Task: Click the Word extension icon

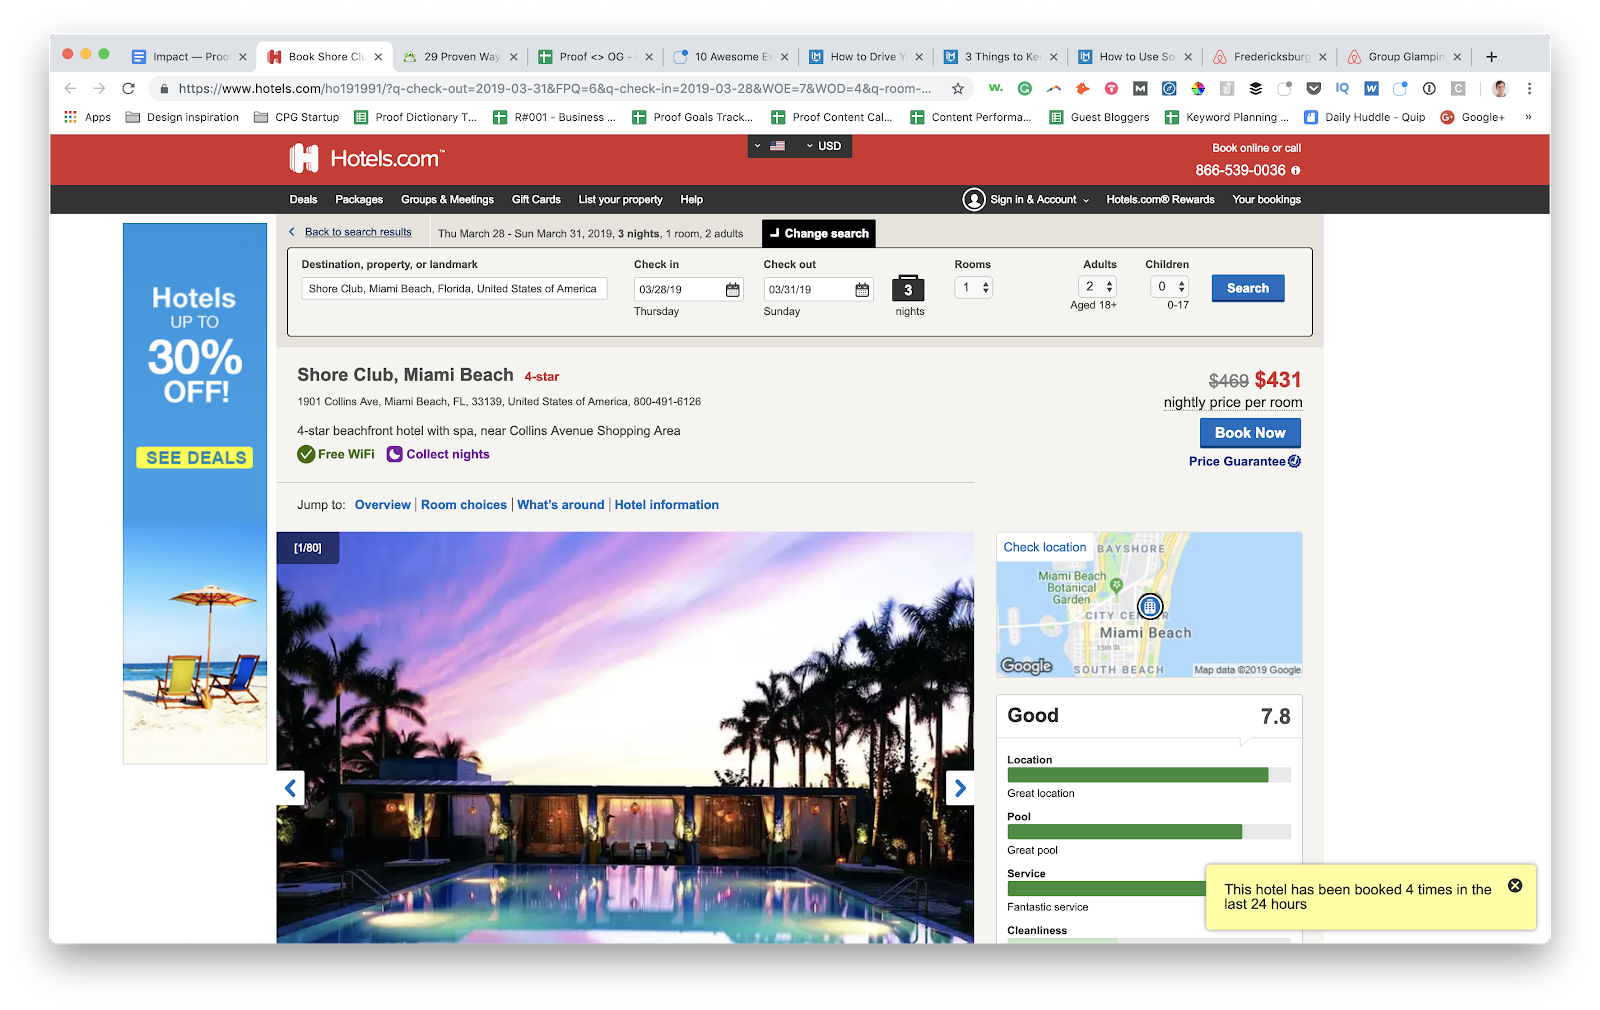Action: pos(1371,88)
